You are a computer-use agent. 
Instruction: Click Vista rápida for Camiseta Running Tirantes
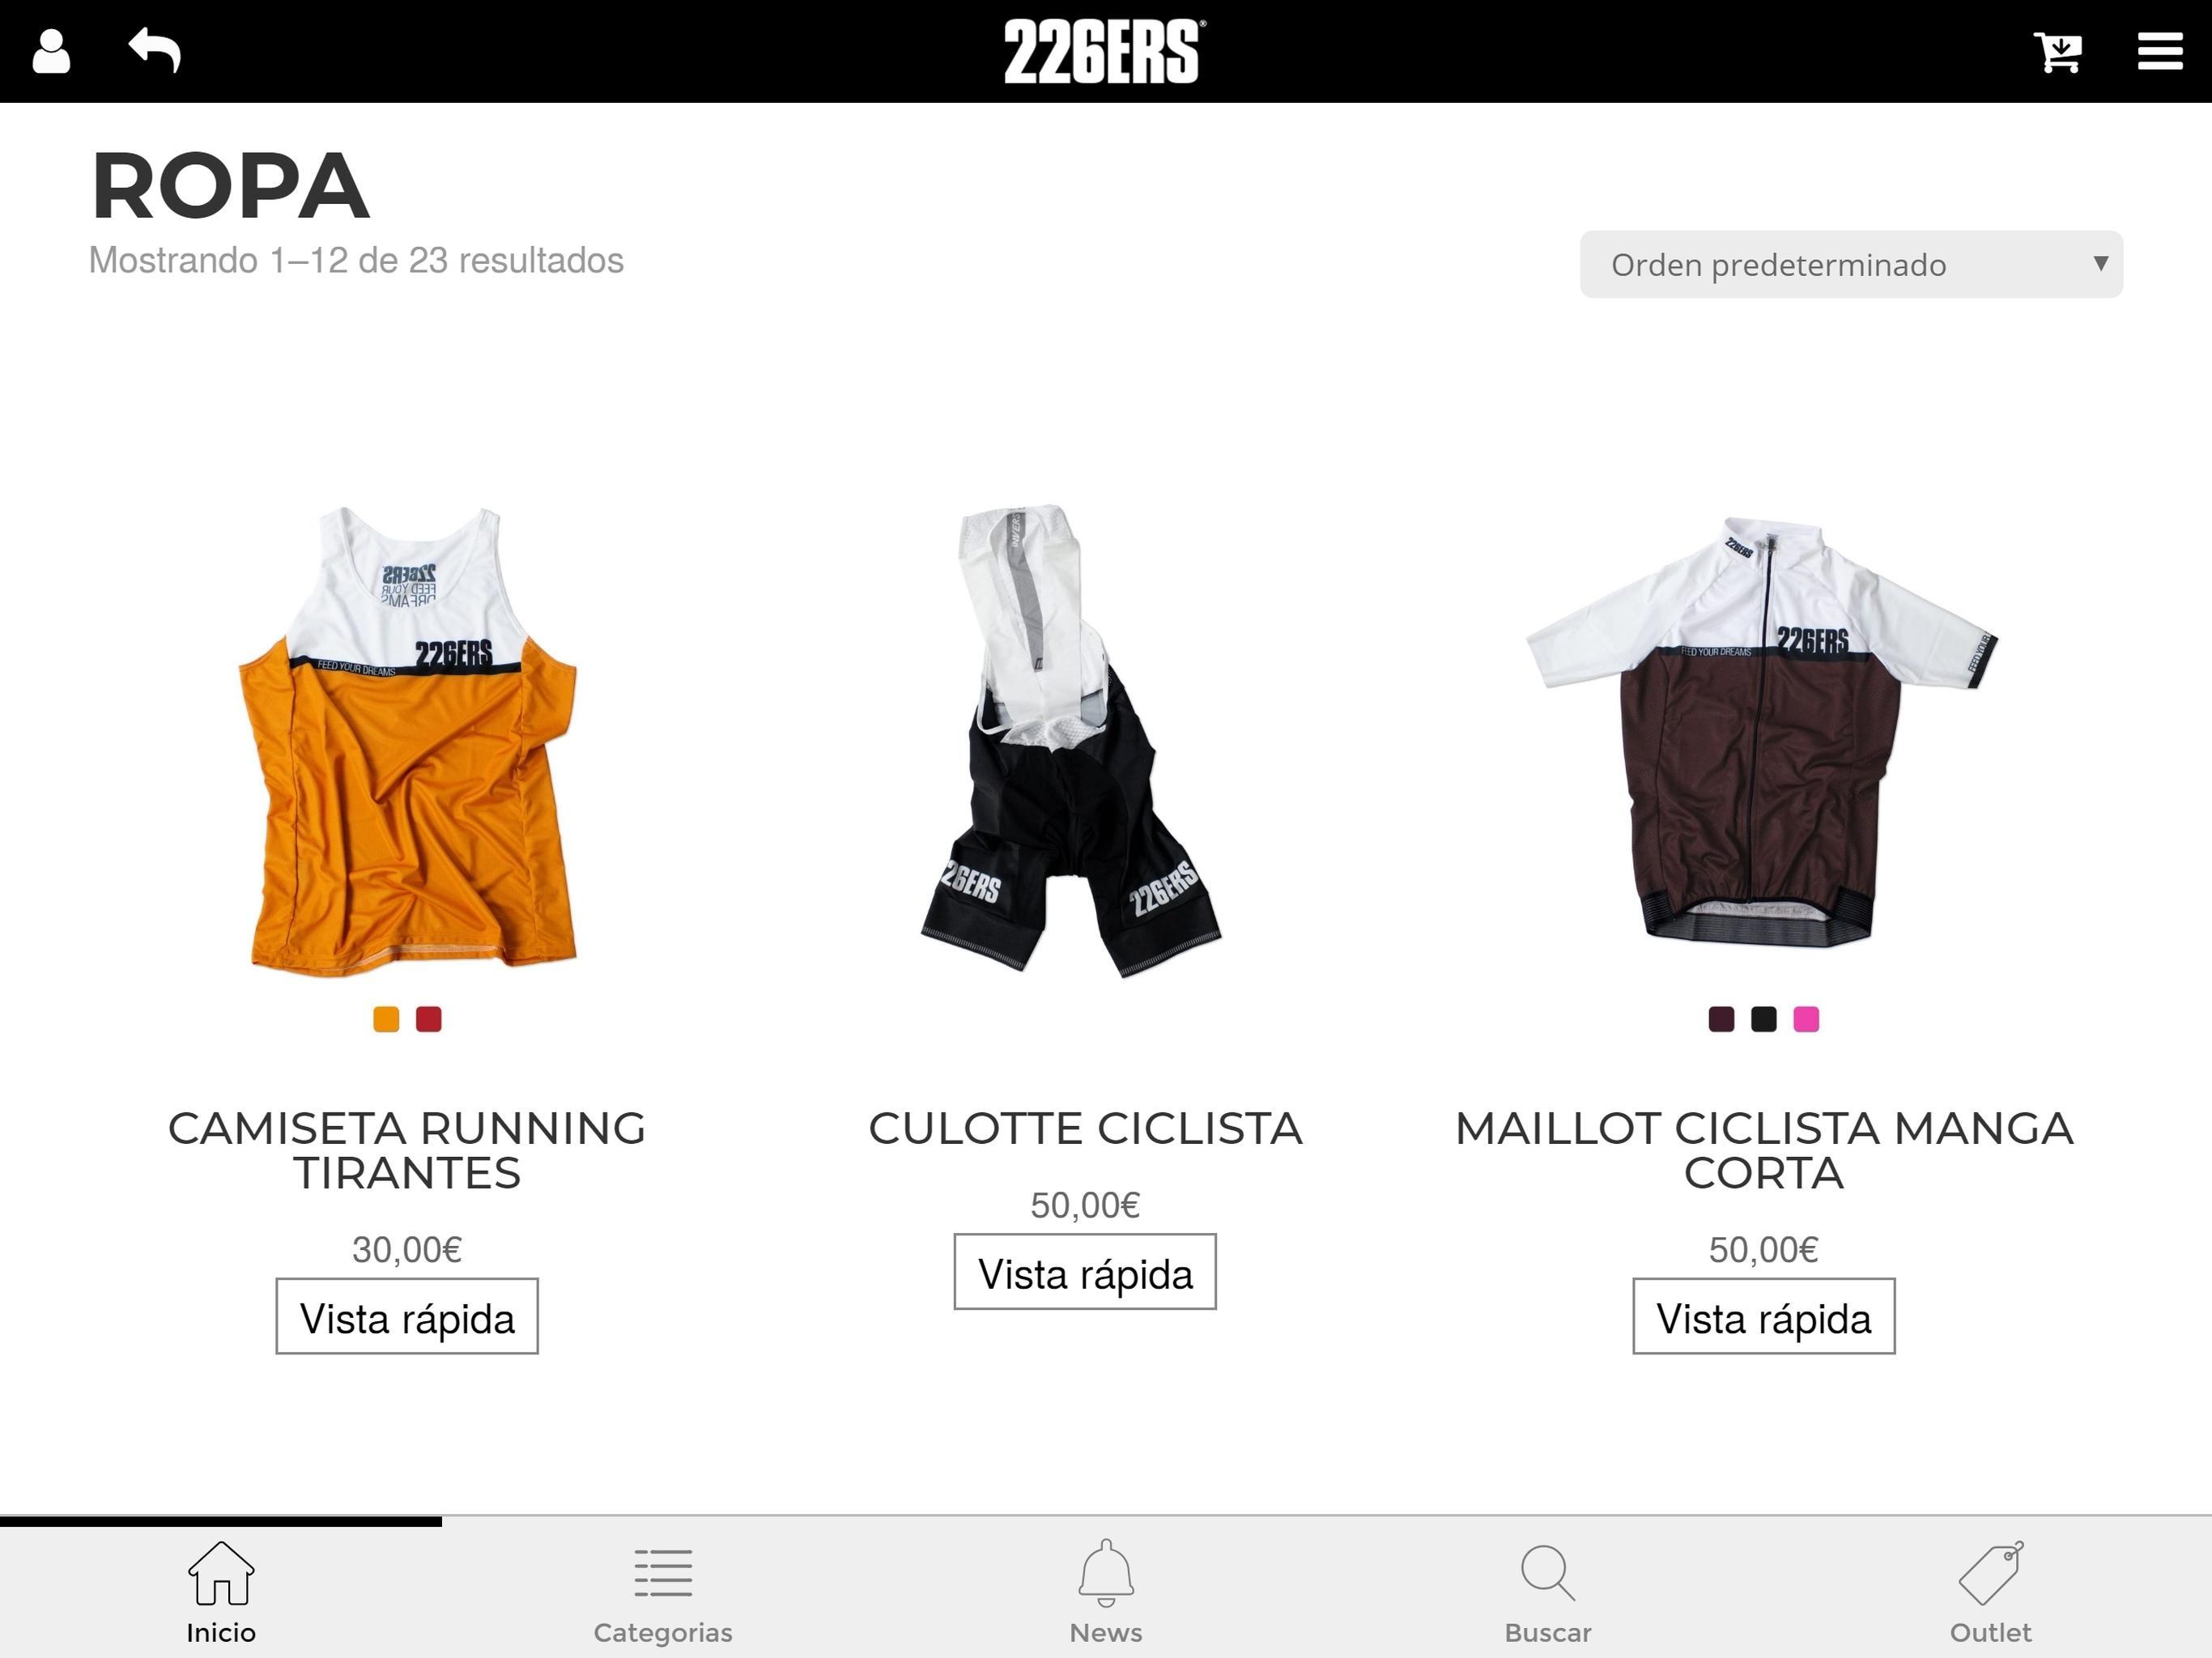(407, 1317)
